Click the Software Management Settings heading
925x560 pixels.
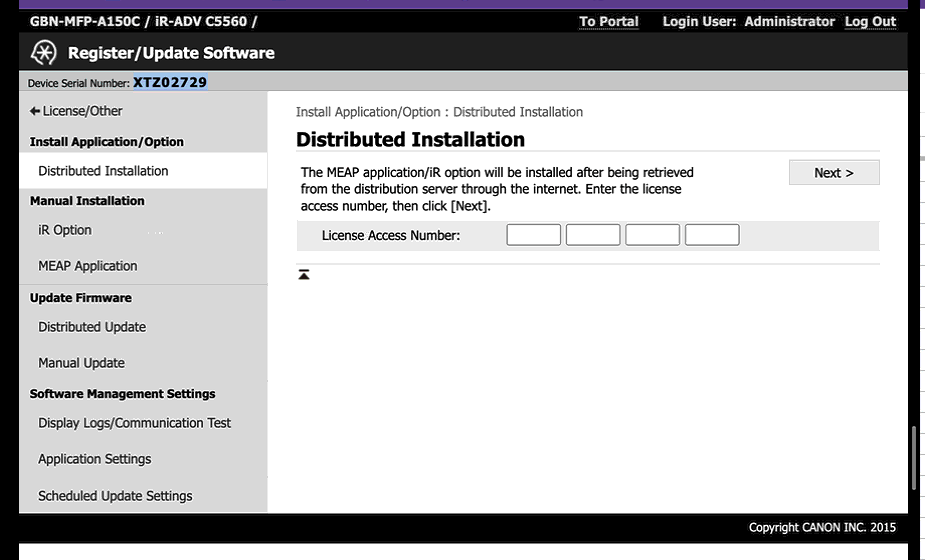point(123,394)
